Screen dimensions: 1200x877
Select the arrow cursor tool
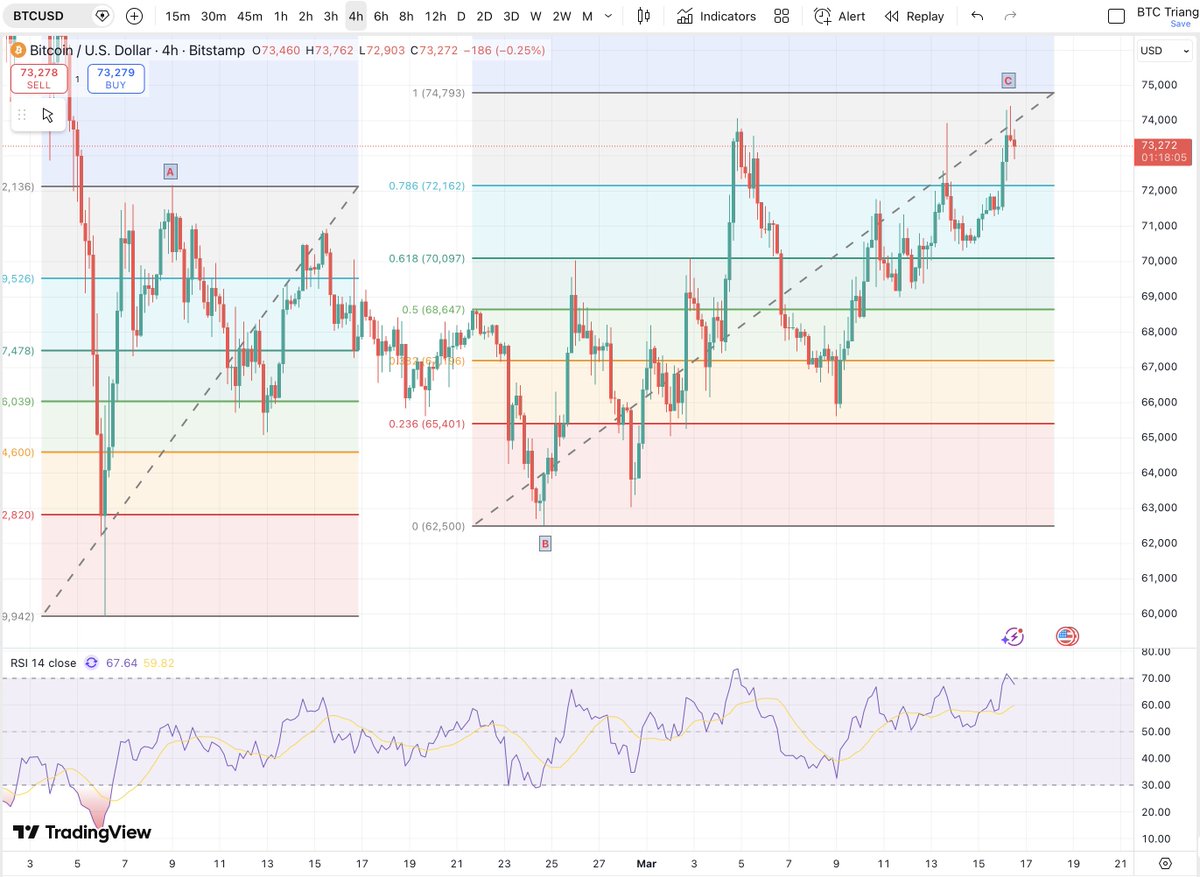[48, 115]
